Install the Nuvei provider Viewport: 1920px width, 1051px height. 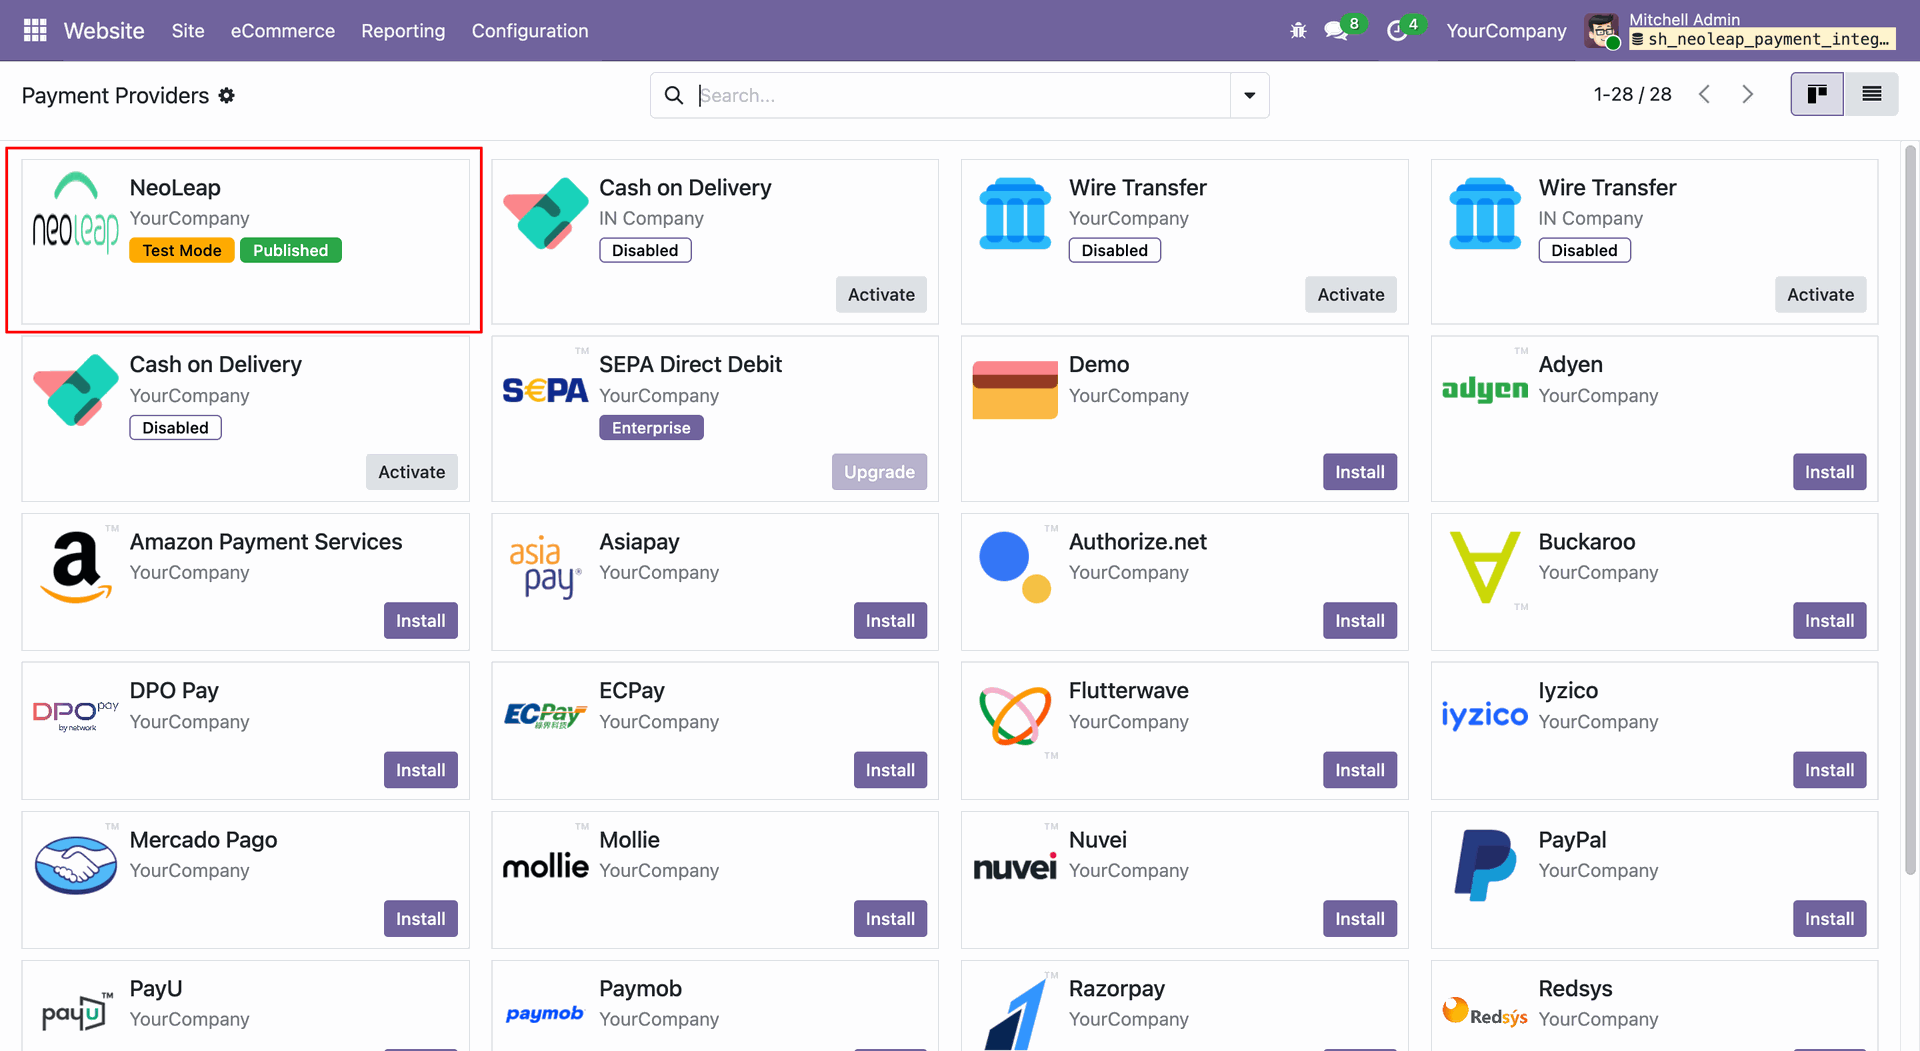(1360, 919)
